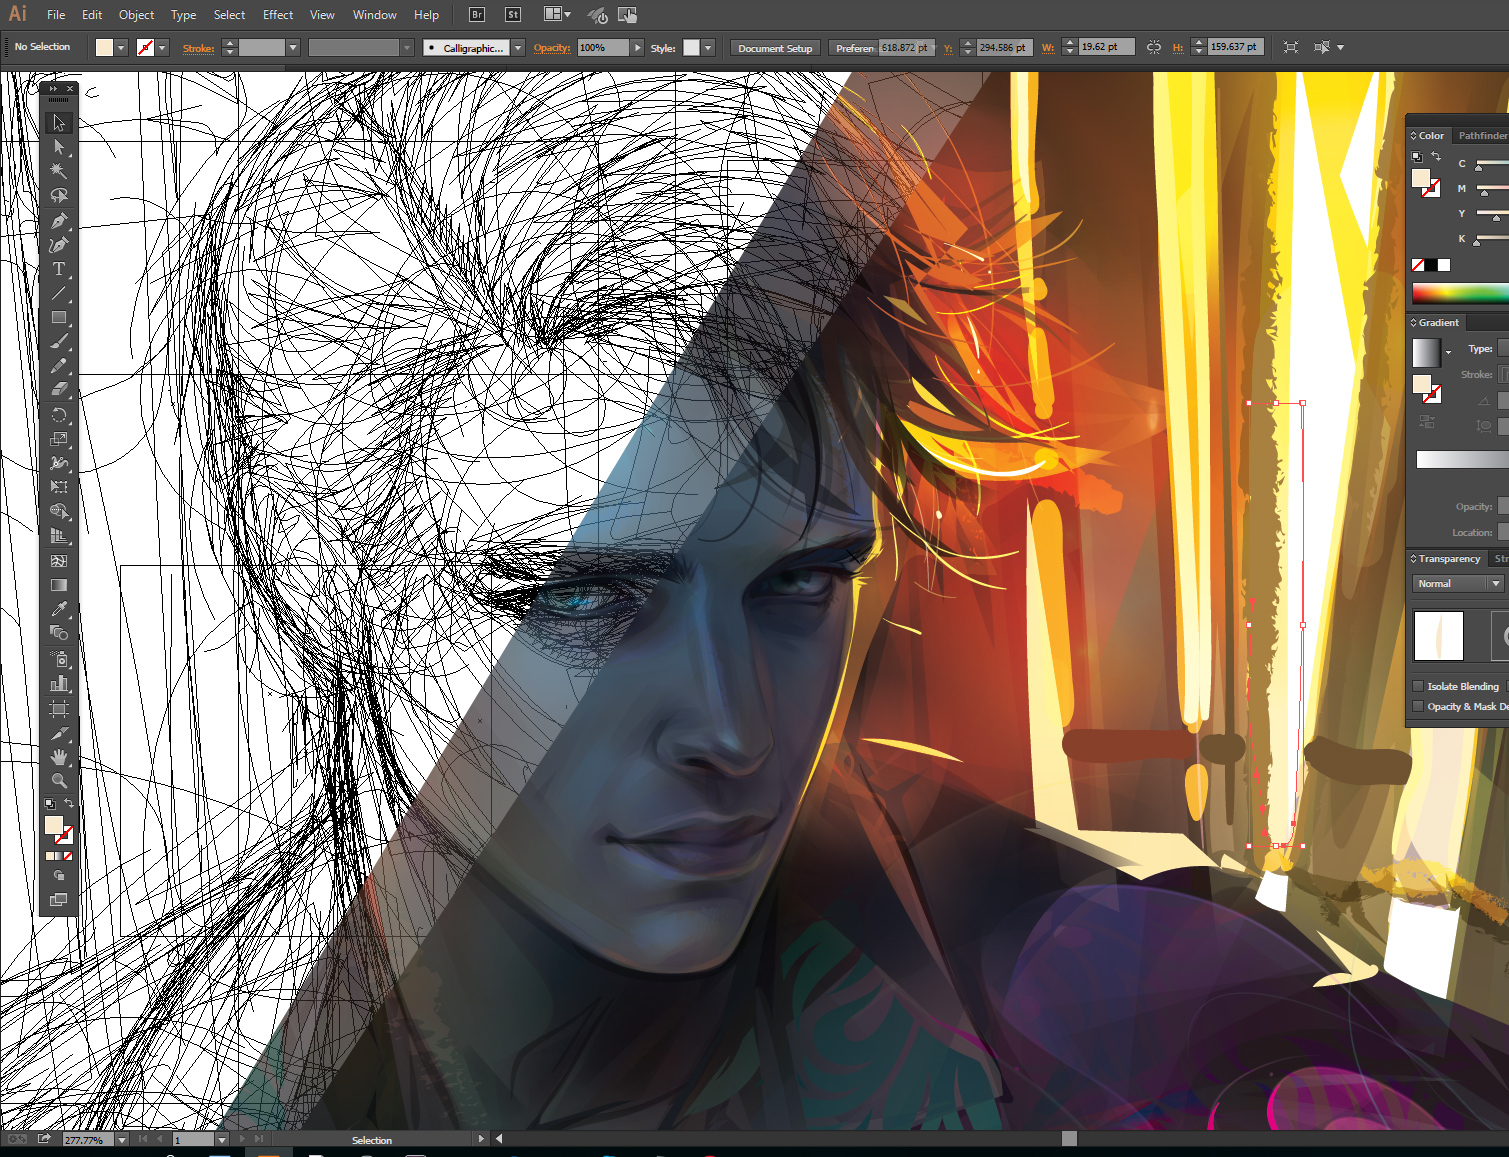The width and height of the screenshot is (1509, 1157).
Task: Open the Calligraphic brush definition dropdown
Action: coord(518,48)
